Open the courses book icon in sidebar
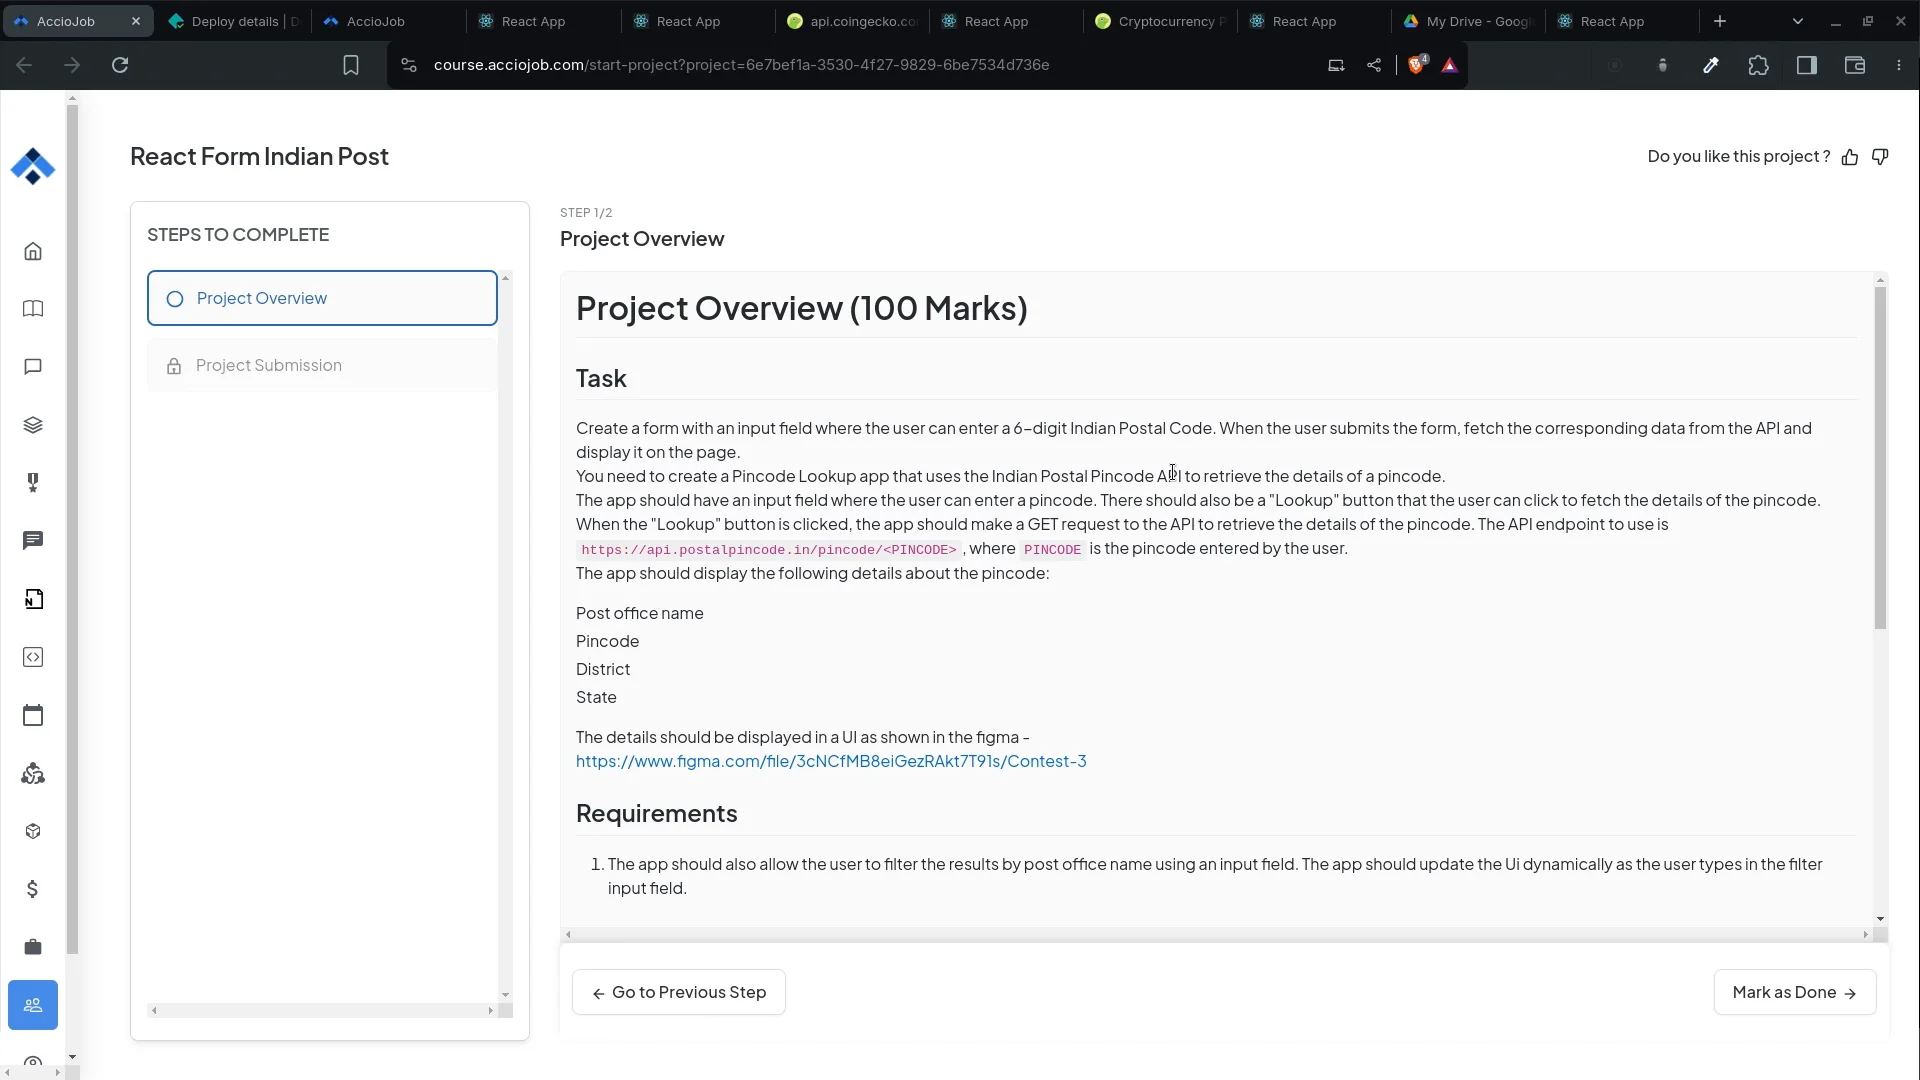The image size is (1920, 1080). pos(33,310)
